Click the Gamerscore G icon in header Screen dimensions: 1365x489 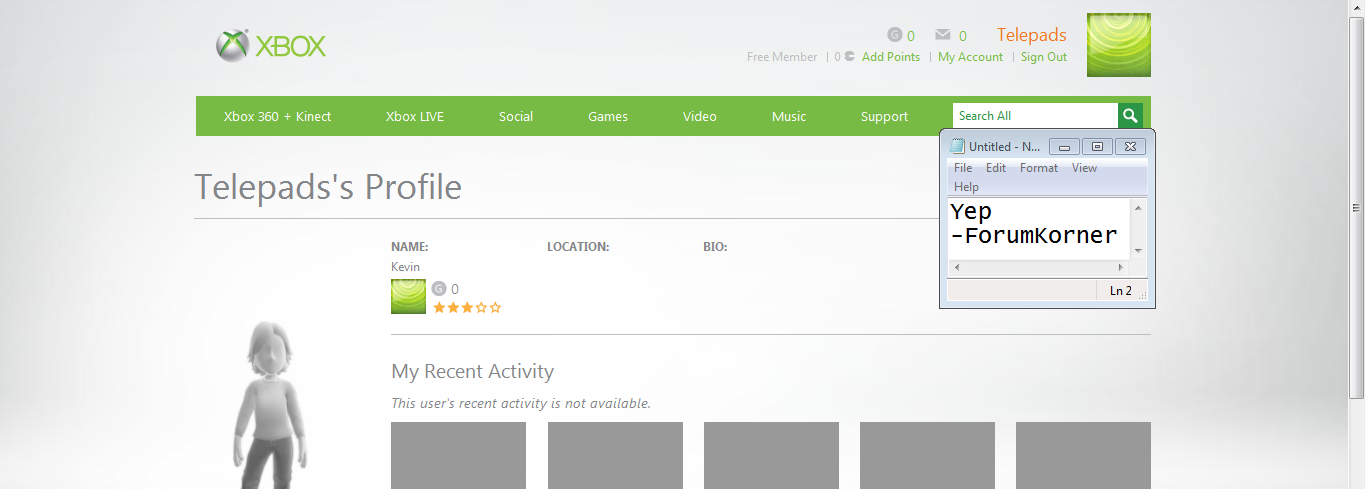coord(895,35)
